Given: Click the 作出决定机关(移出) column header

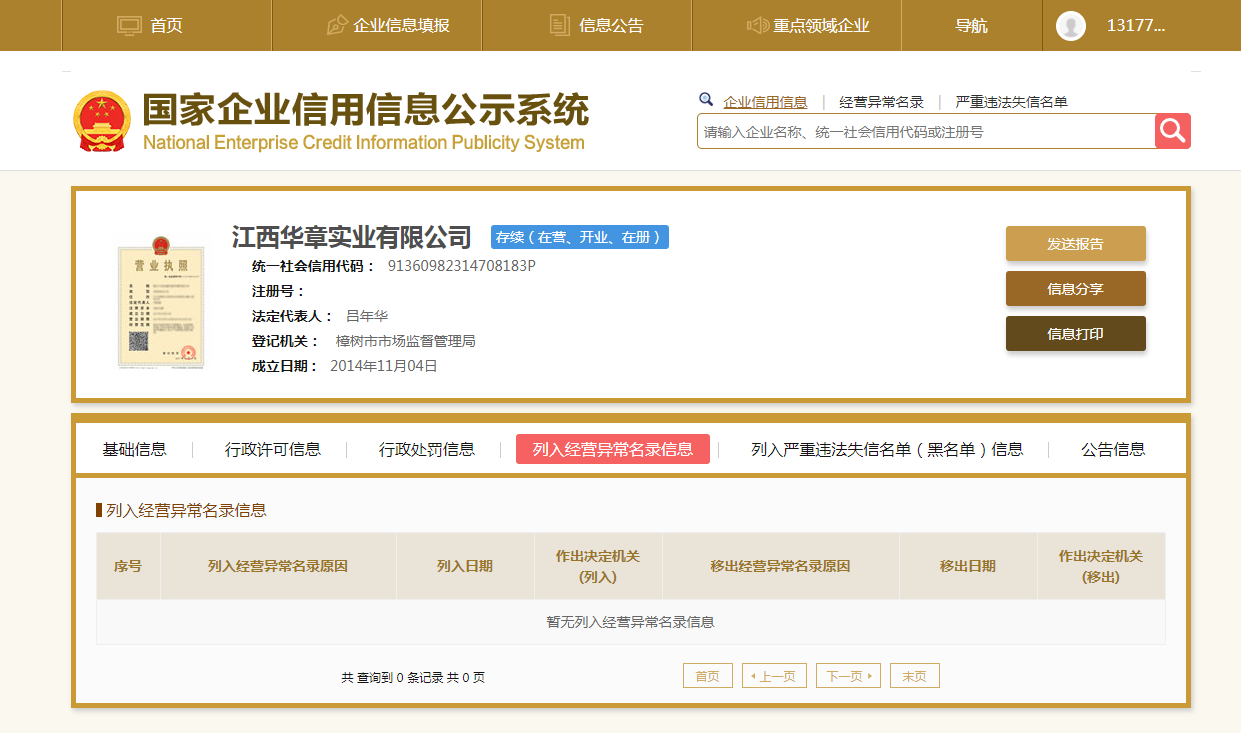Looking at the screenshot, I should pyautogui.click(x=1101, y=566).
